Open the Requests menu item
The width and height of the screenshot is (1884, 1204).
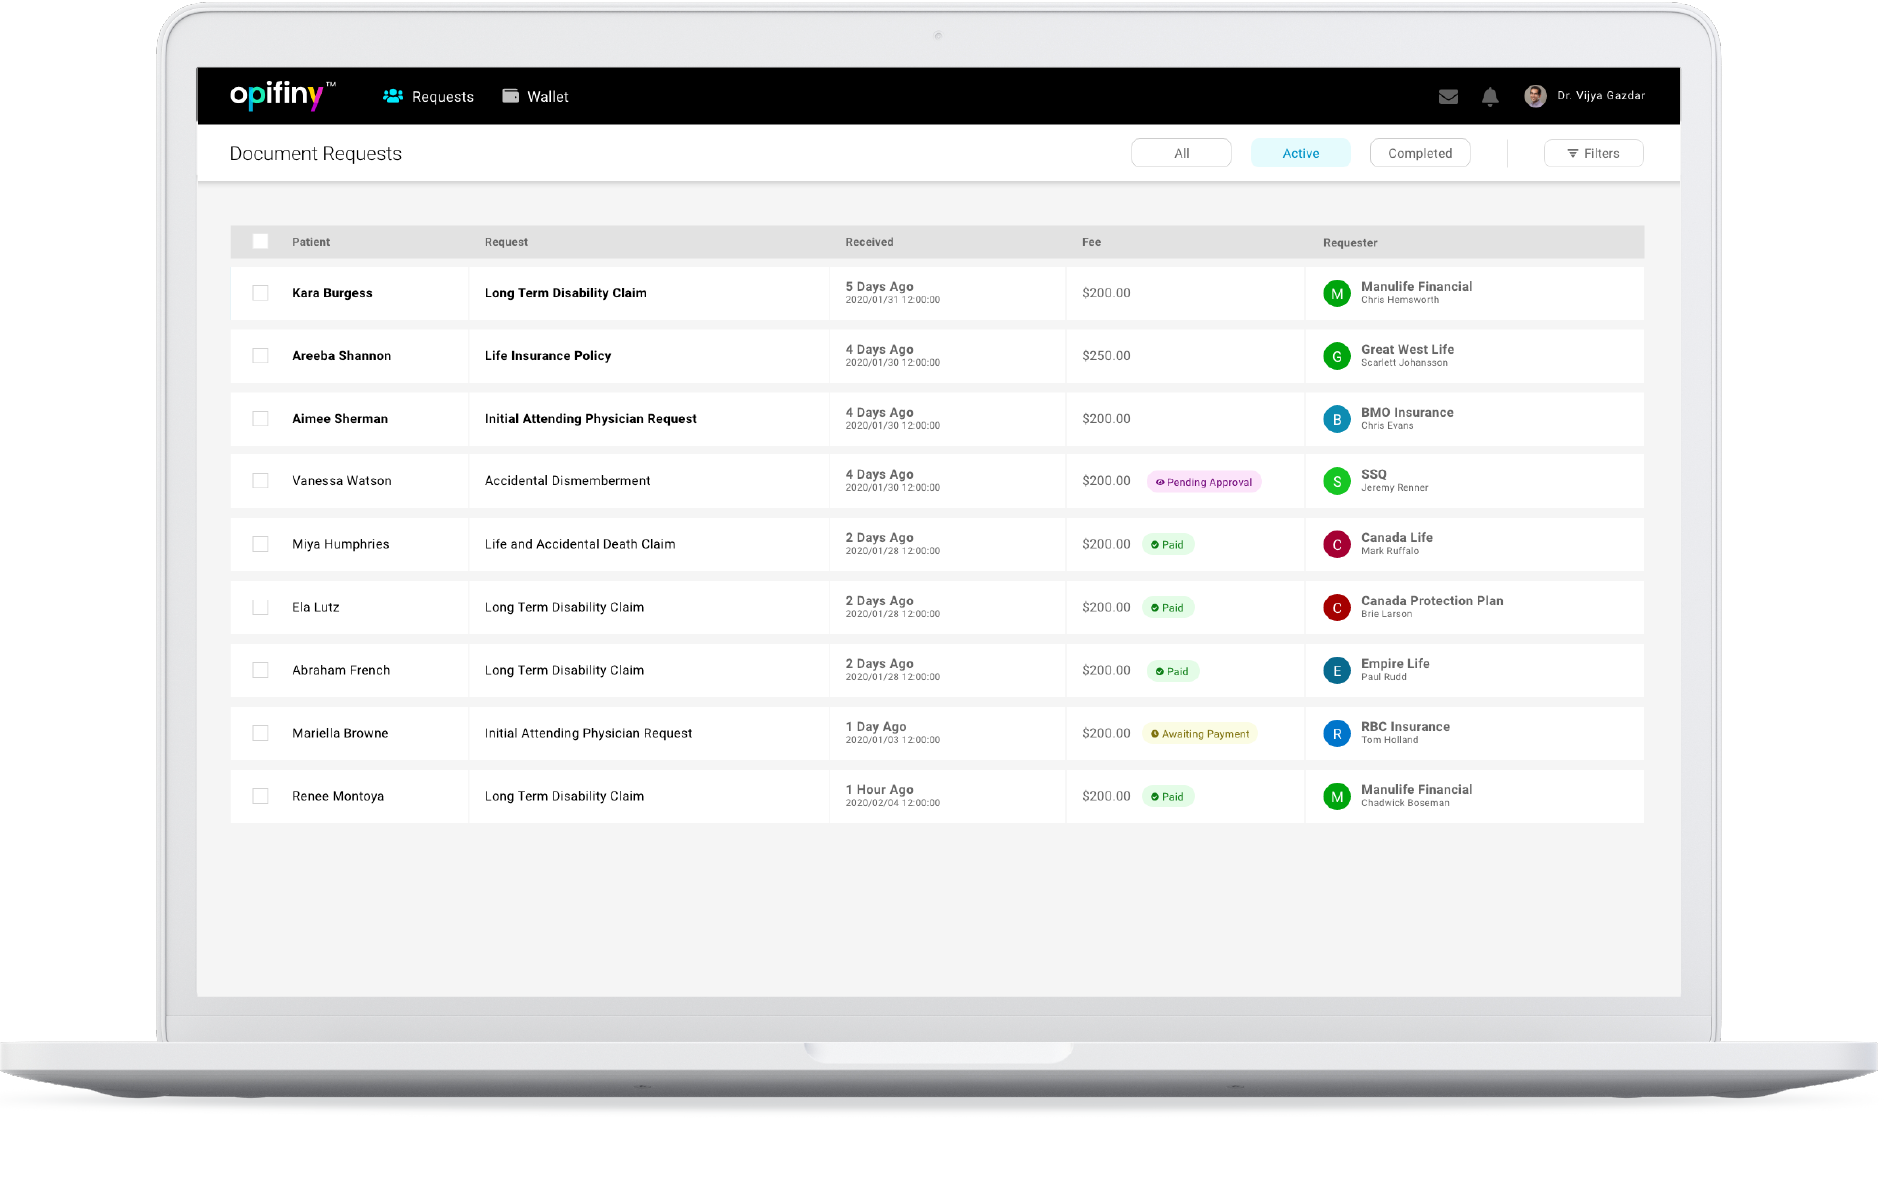428,97
